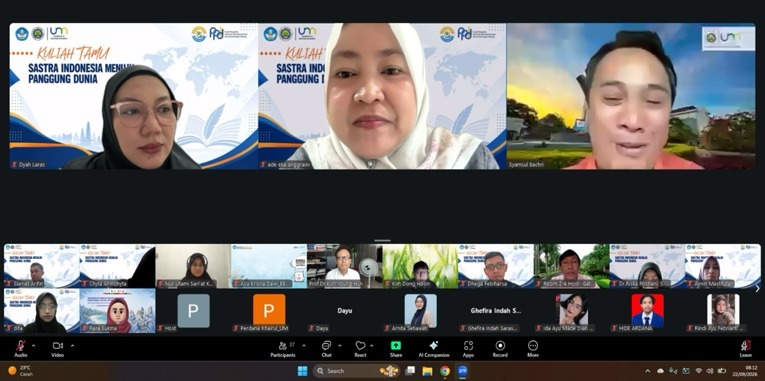Toggle the camera with the Video button
This screenshot has width=765, height=381.
tap(58, 348)
